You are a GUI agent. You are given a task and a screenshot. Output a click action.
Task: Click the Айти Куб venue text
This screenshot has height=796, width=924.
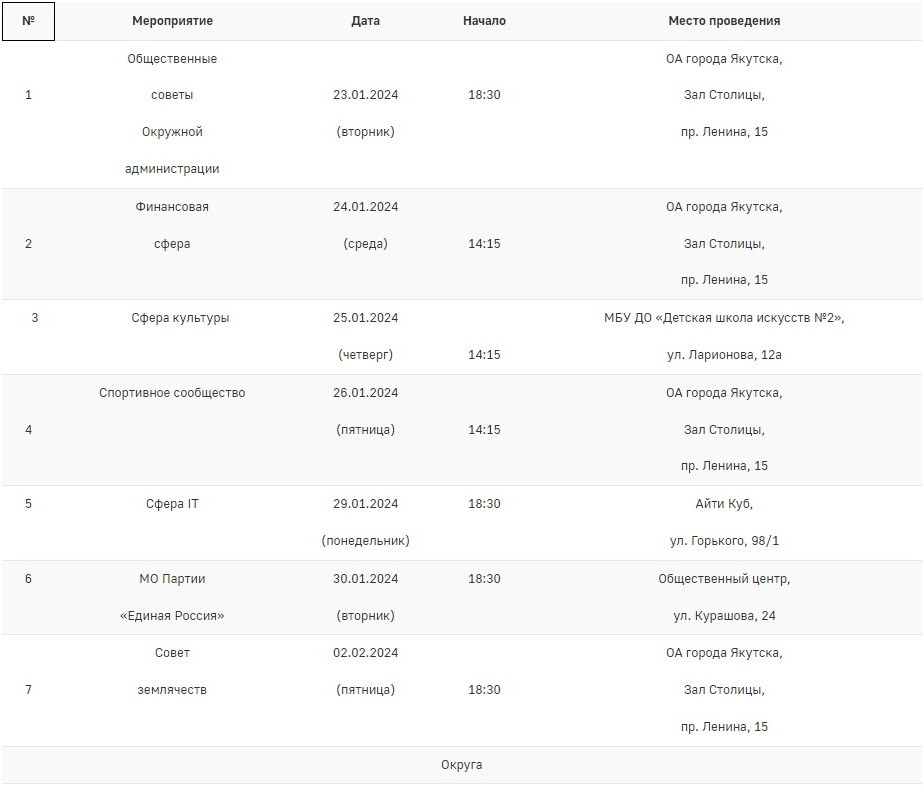click(x=724, y=504)
